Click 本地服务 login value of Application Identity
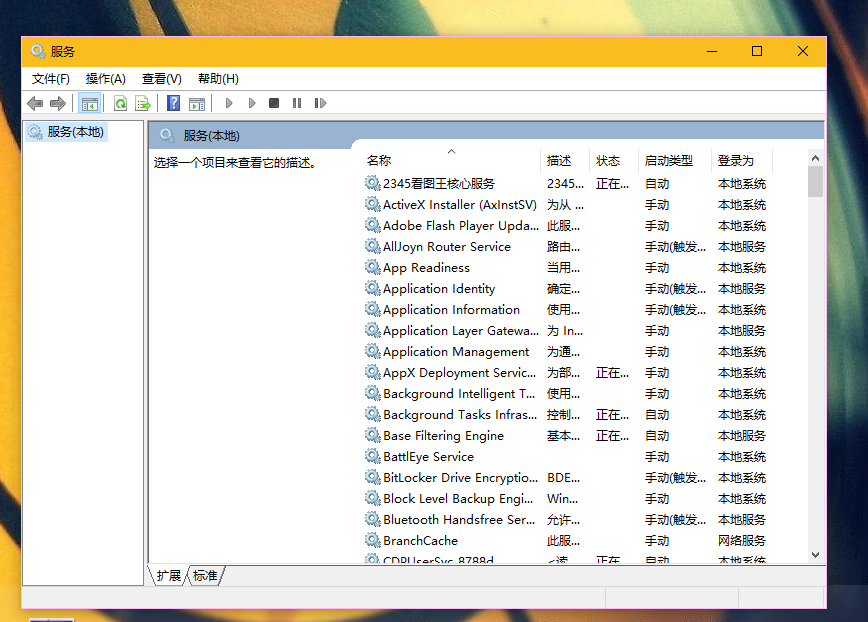This screenshot has height=622, width=868. coord(742,288)
